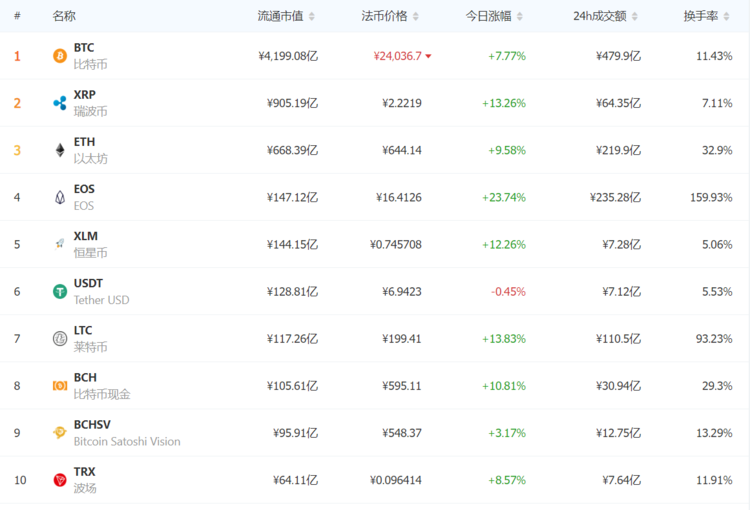
Task: Open the EOS ticker link in bold
Action: tap(84, 189)
